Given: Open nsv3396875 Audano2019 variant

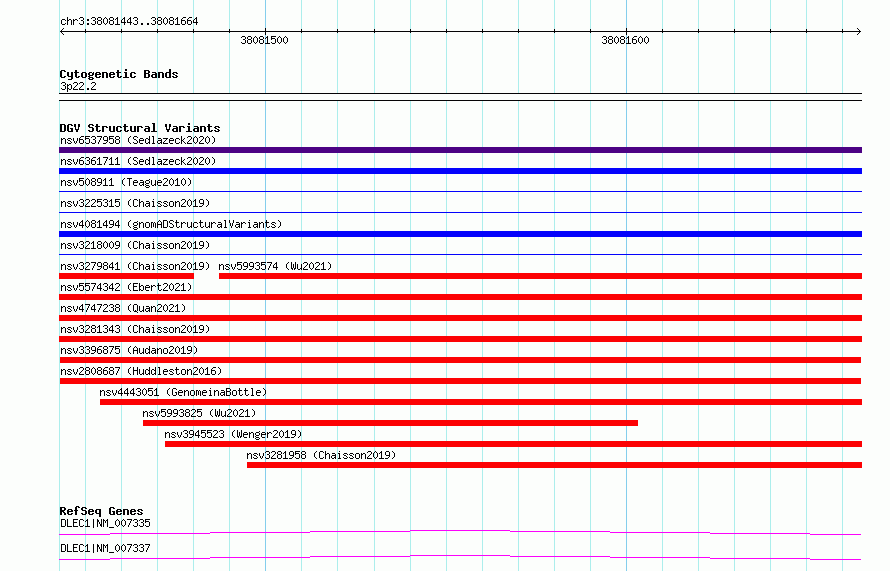Looking at the screenshot, I should (129, 350).
